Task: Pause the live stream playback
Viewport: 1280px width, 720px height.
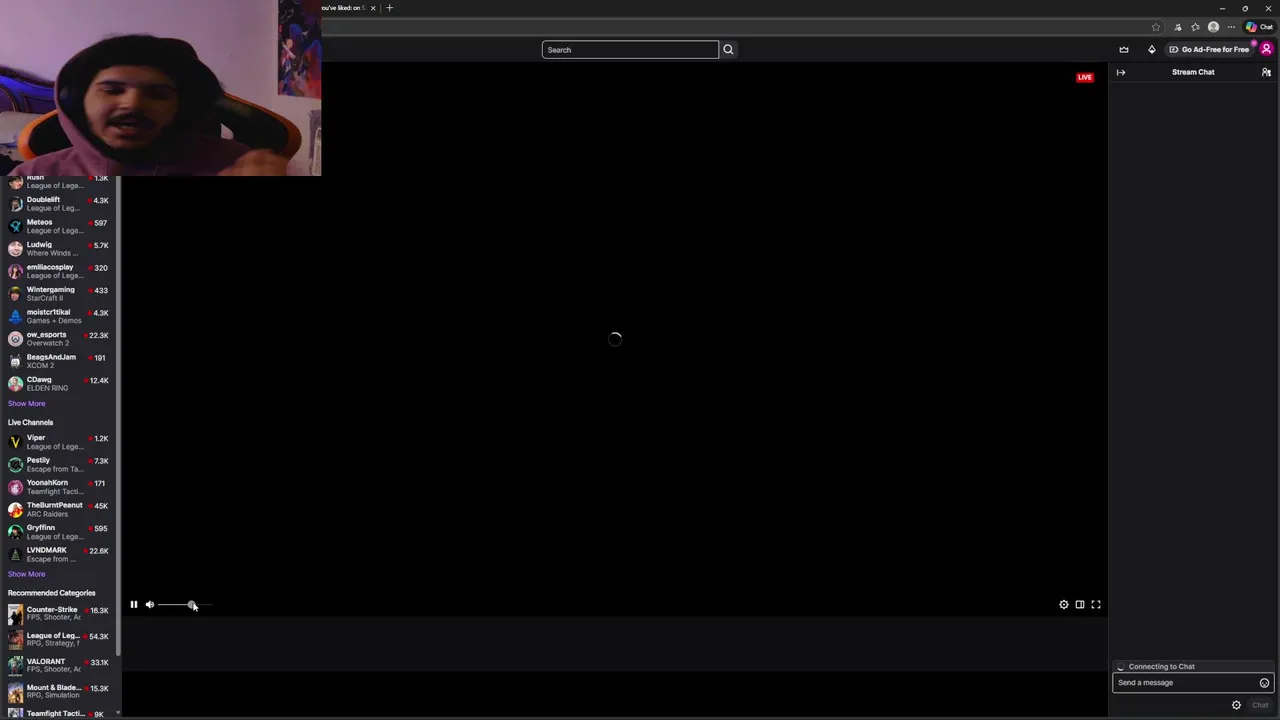Action: click(133, 604)
